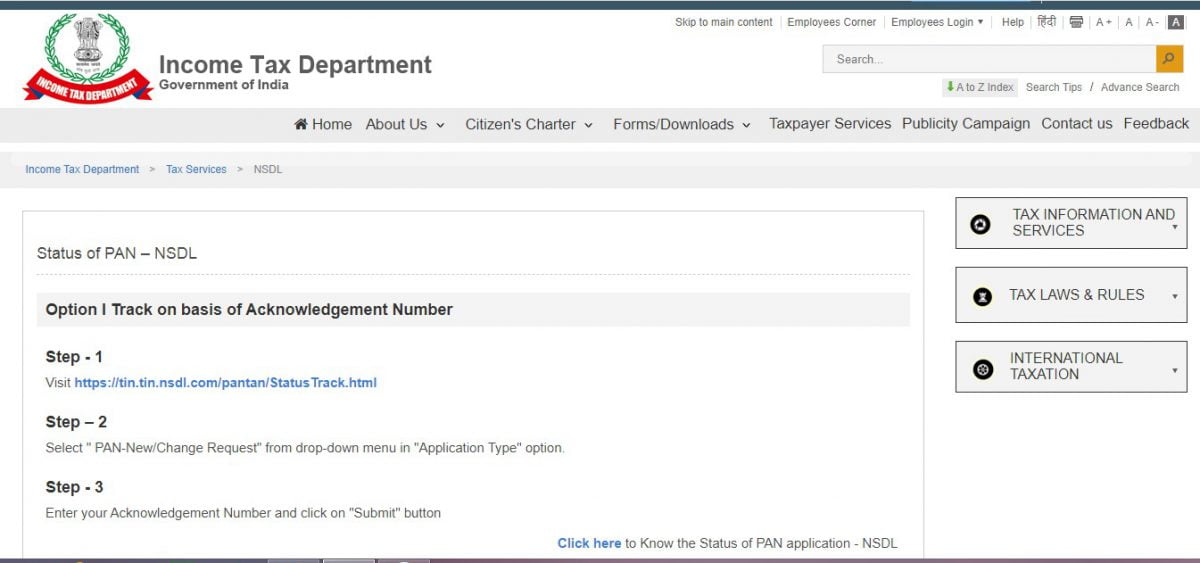Click the PAN-New/Change Request instruction text
Screen dimensions: 1200x563
tap(305, 448)
